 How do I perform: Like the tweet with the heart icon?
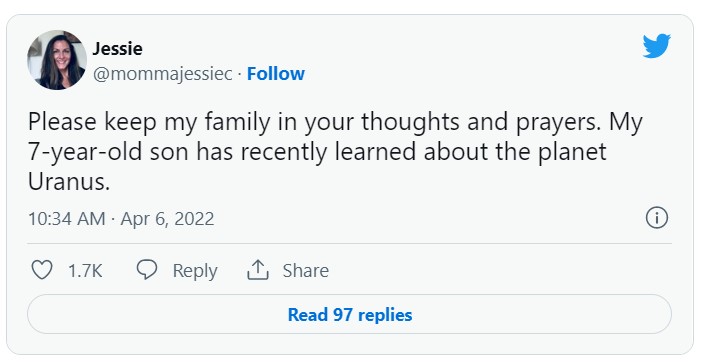(42, 270)
